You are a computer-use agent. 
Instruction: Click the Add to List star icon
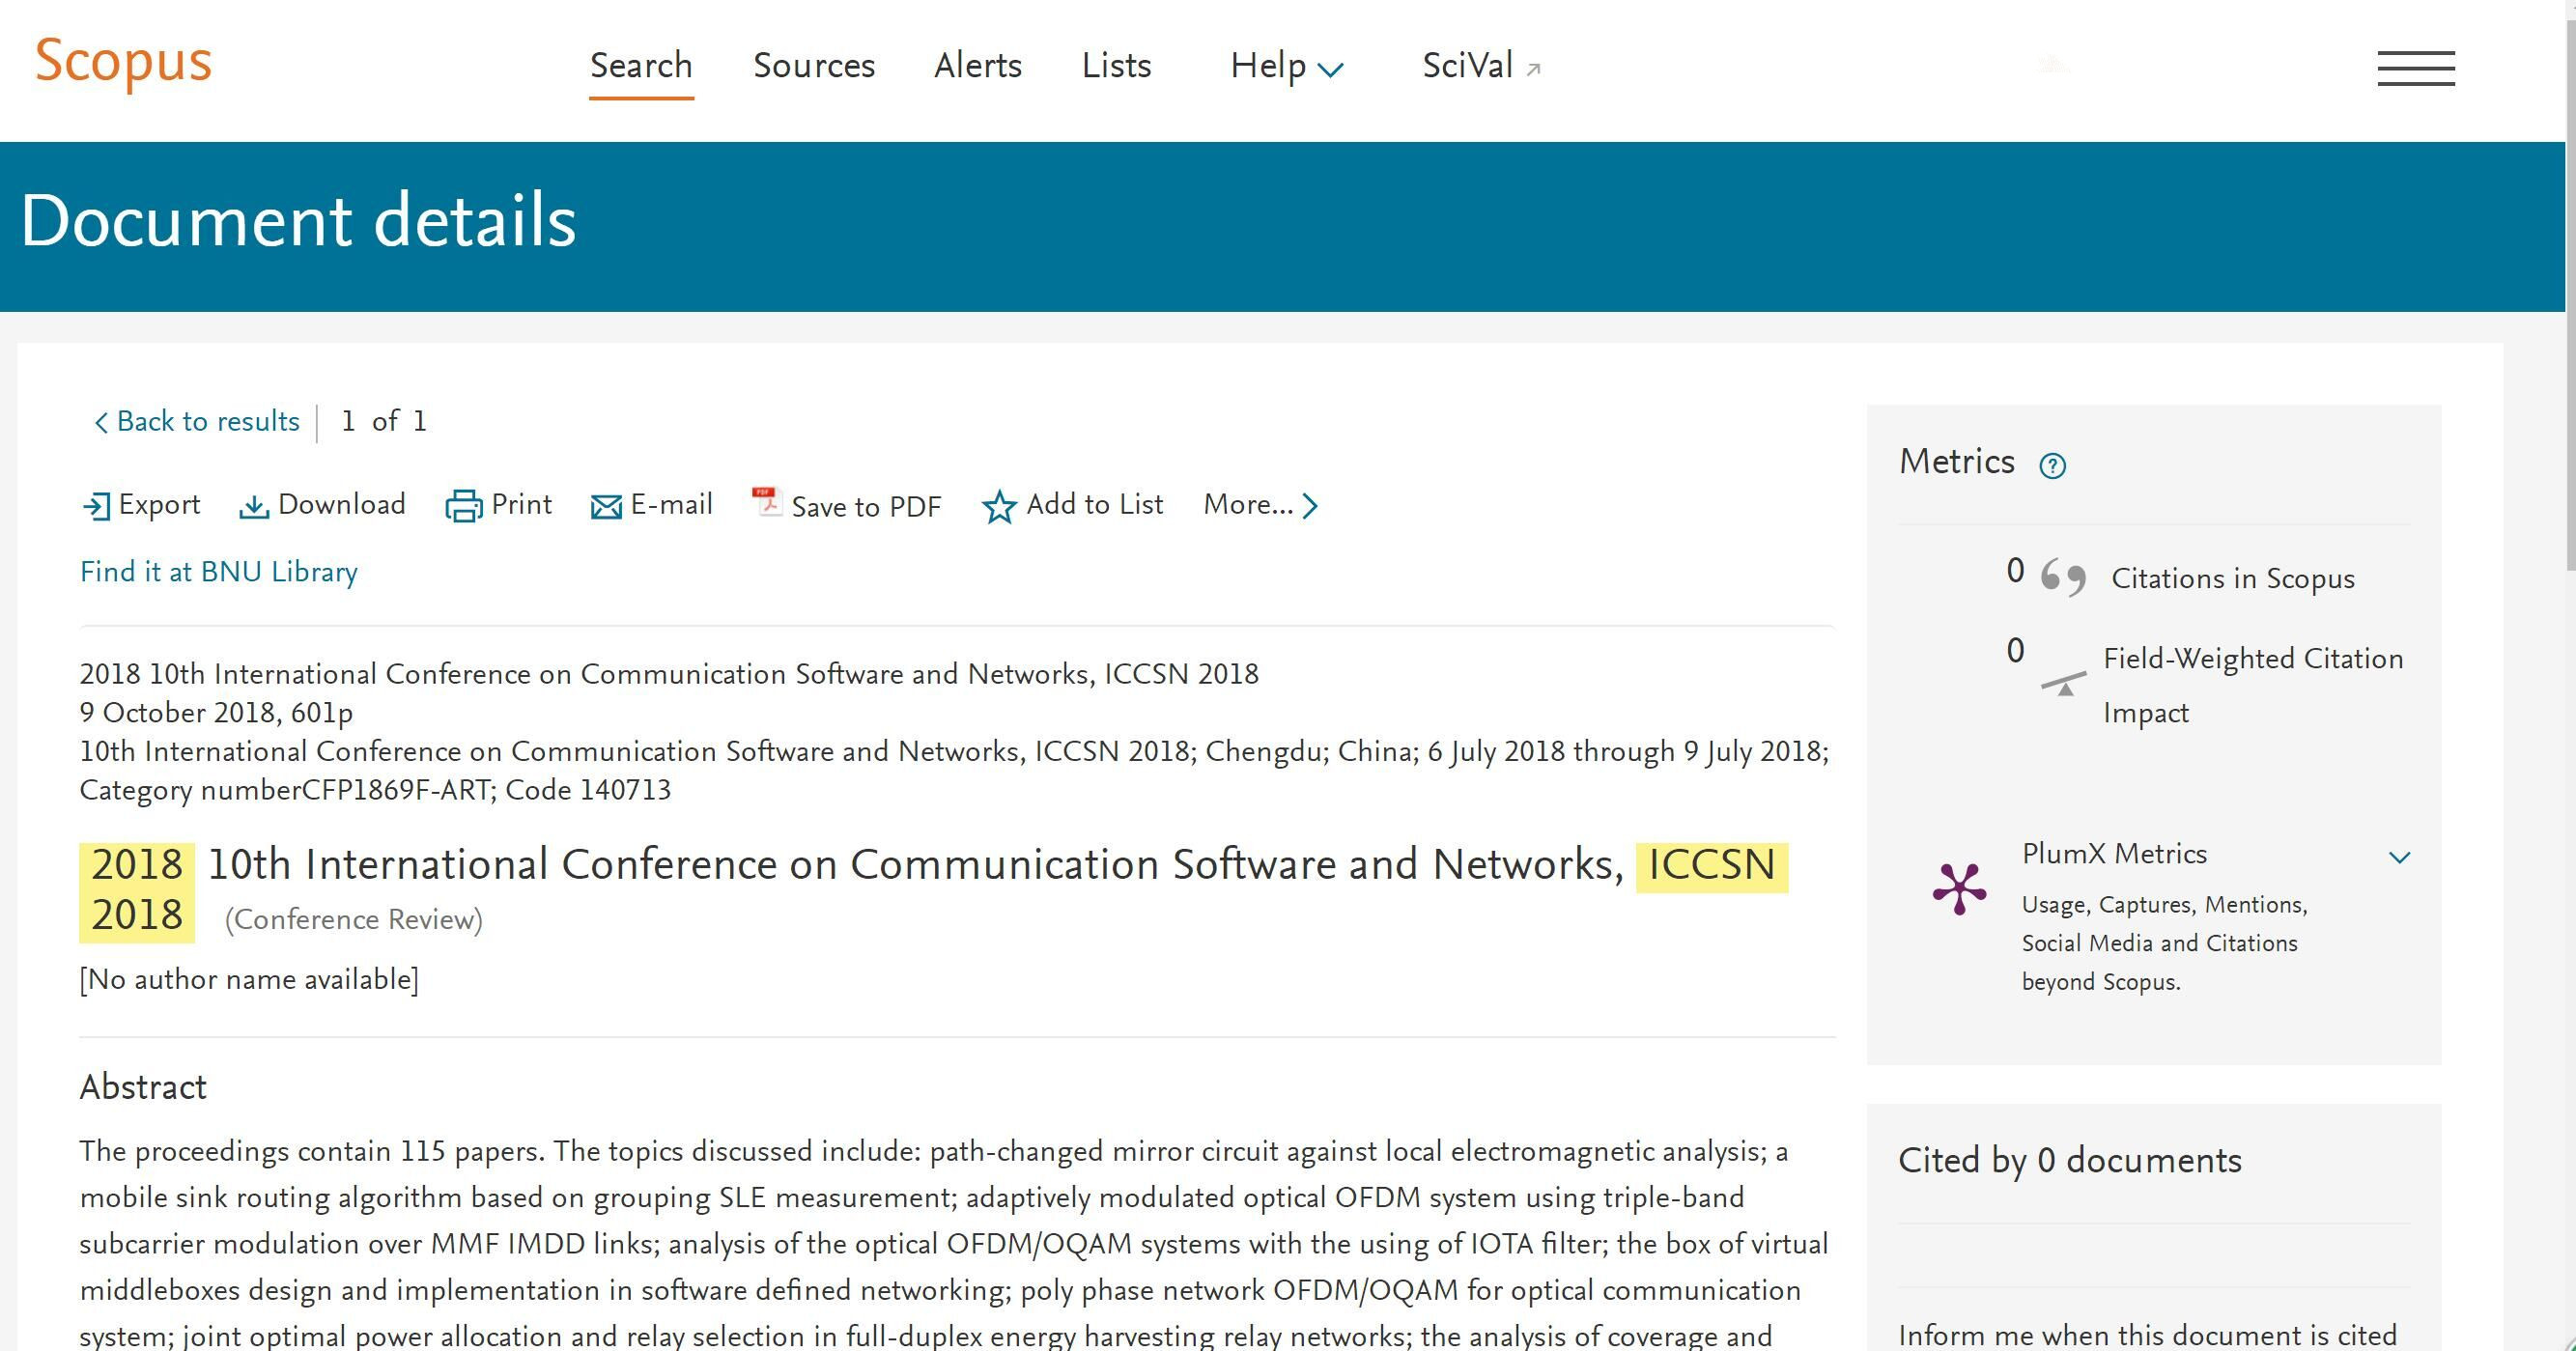(x=999, y=507)
